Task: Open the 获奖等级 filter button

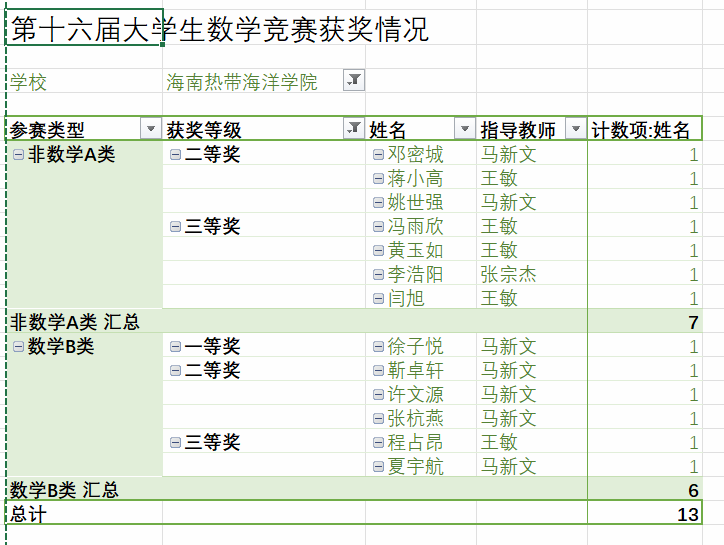Action: tap(353, 129)
